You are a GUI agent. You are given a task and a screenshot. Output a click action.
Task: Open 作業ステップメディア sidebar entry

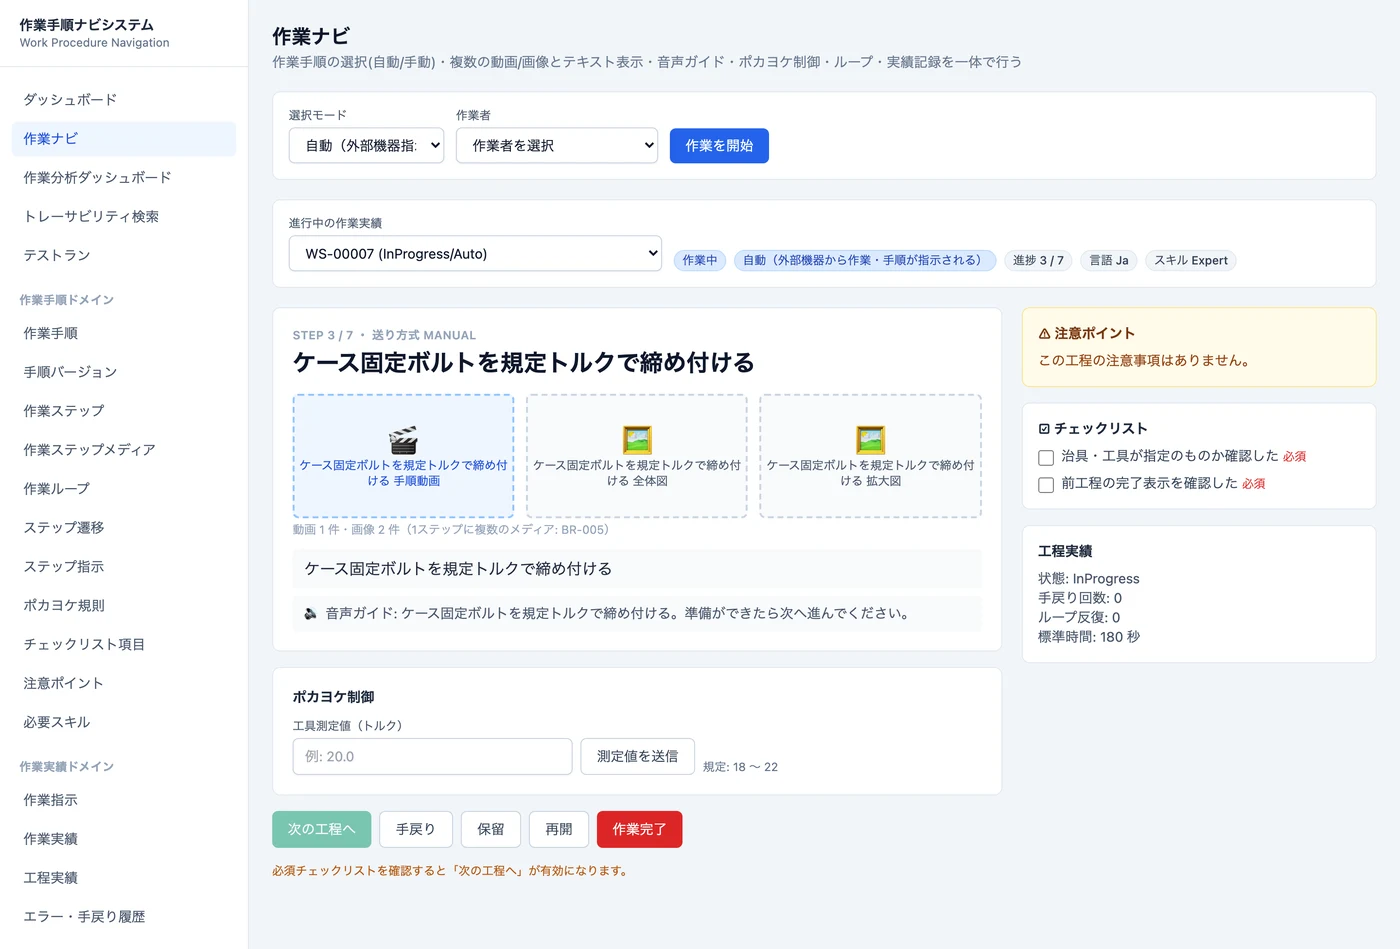tap(124, 450)
